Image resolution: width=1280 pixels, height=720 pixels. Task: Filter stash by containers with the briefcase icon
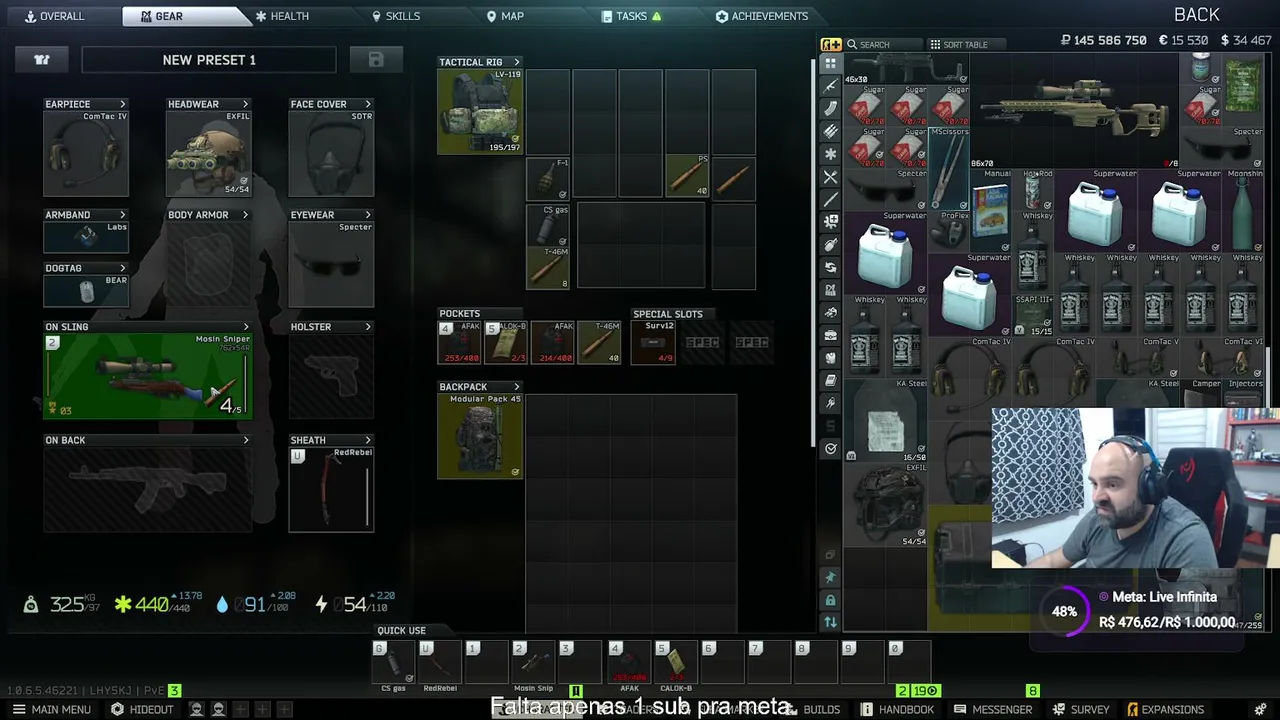pyautogui.click(x=830, y=335)
